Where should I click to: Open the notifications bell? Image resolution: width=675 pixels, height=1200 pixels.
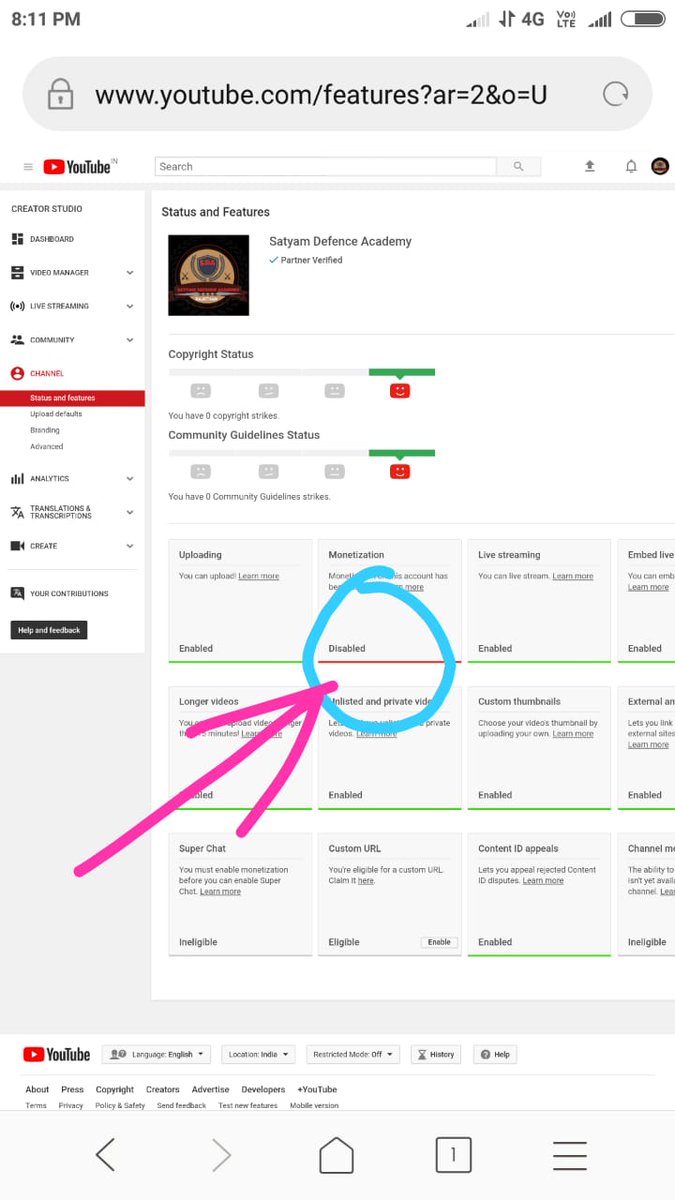(x=631, y=166)
